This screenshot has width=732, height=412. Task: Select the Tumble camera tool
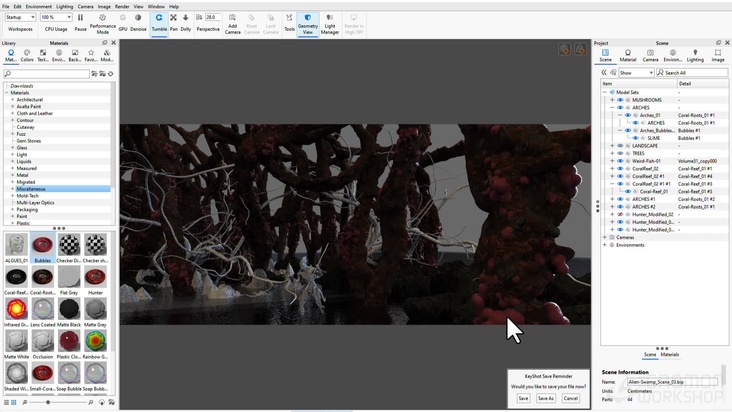pos(159,22)
